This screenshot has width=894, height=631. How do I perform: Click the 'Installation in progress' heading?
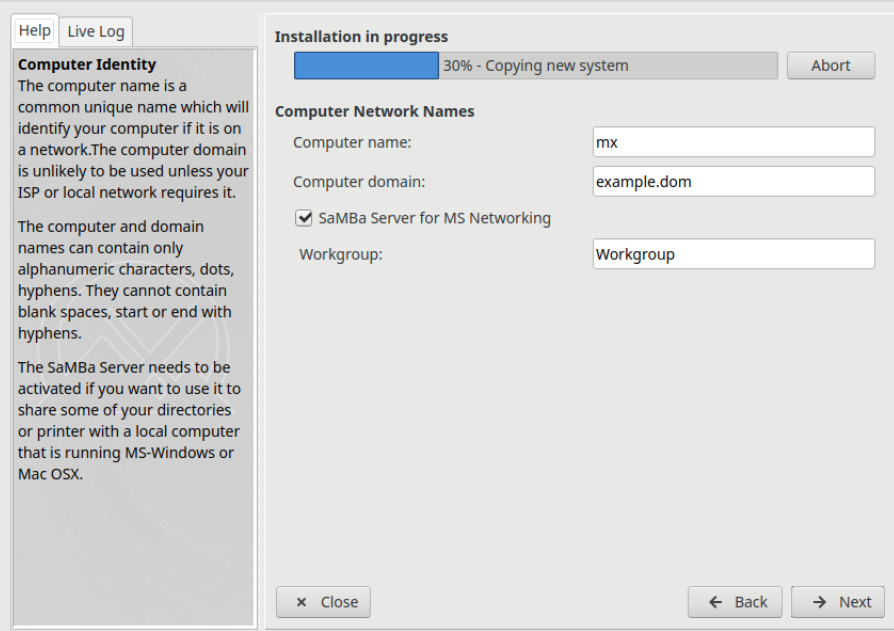361,36
